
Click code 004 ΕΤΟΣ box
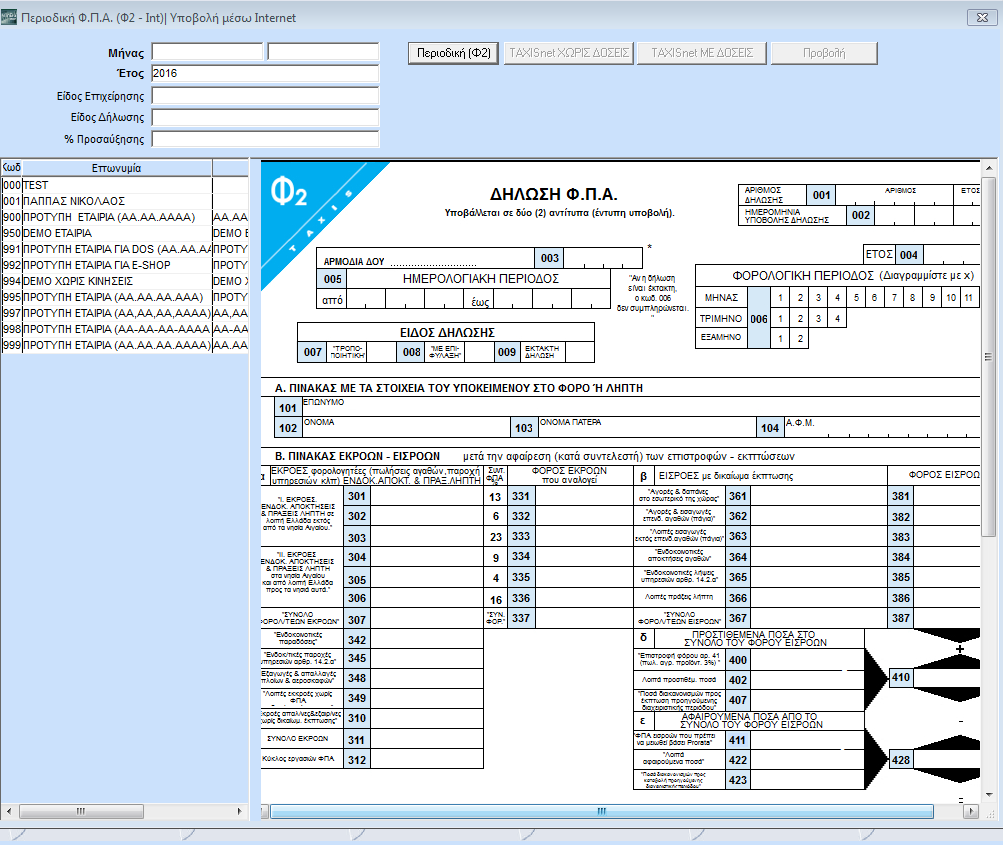[909, 255]
